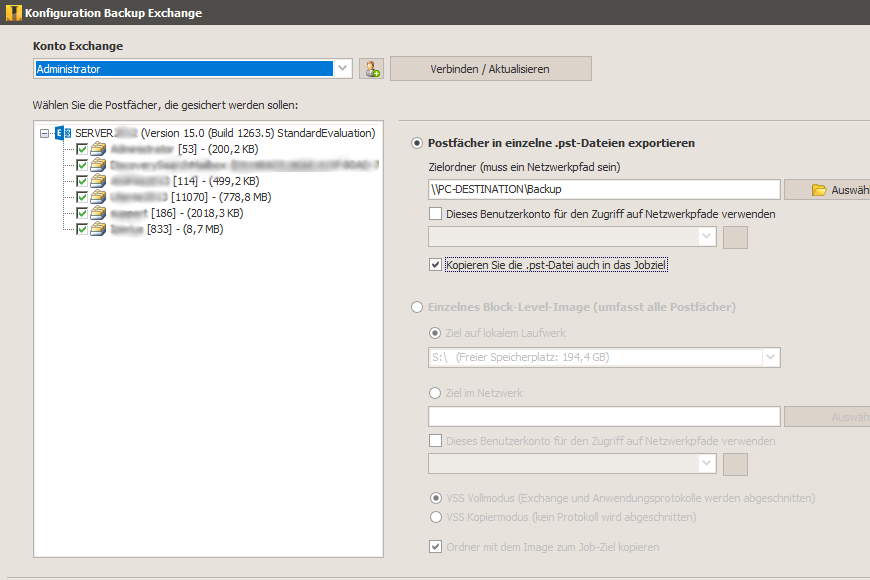Click the Exchange server icon in the tree

(x=63, y=133)
